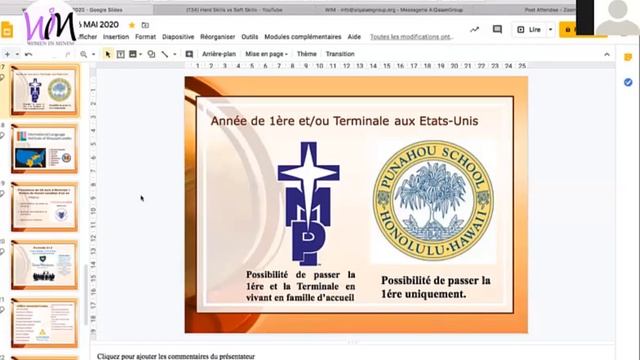Select the text box tool
The width and height of the screenshot is (640, 360).
[x=120, y=54]
